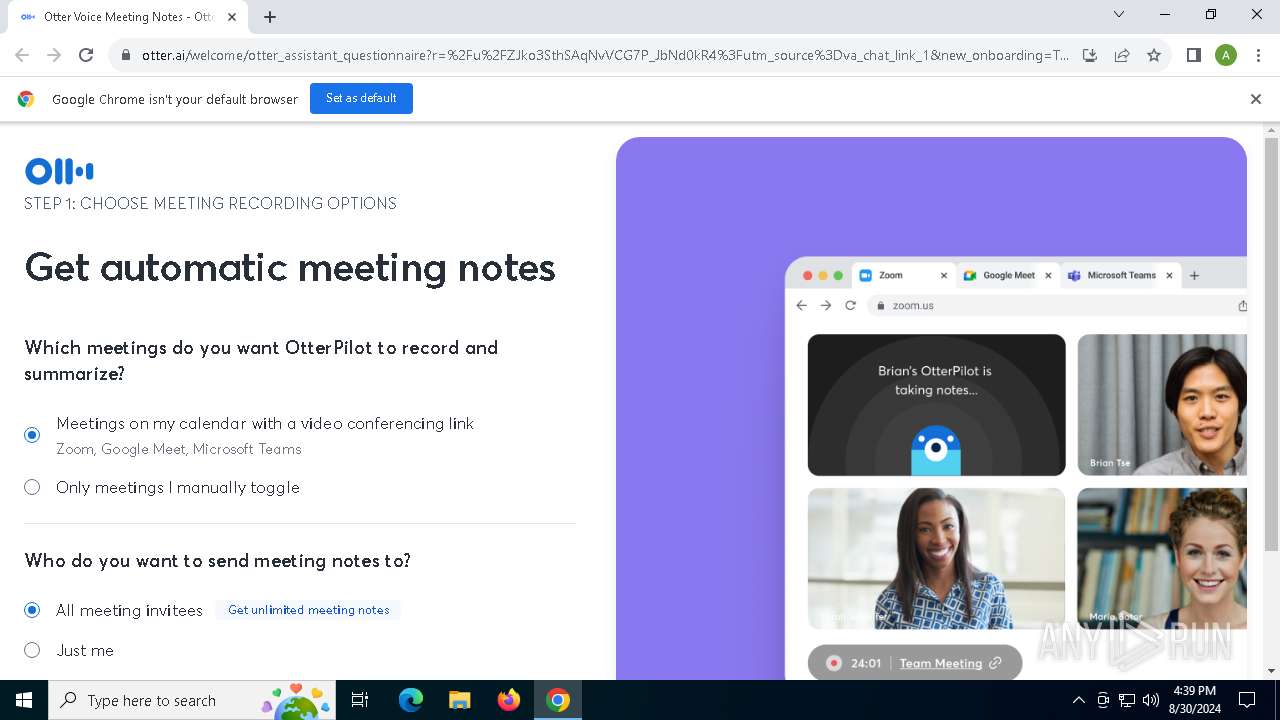Open a new tab with the plus button
Screen dimensions: 1280x720
click(x=270, y=17)
